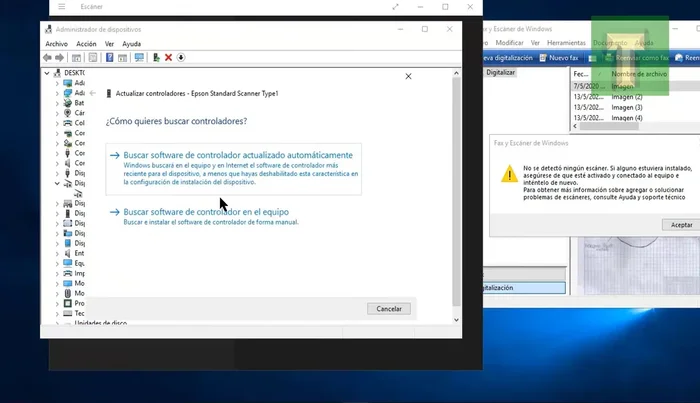Viewport: 700px width, 403px height.
Task: Click the Fec... column header in file list
Action: pyautogui.click(x=583, y=74)
